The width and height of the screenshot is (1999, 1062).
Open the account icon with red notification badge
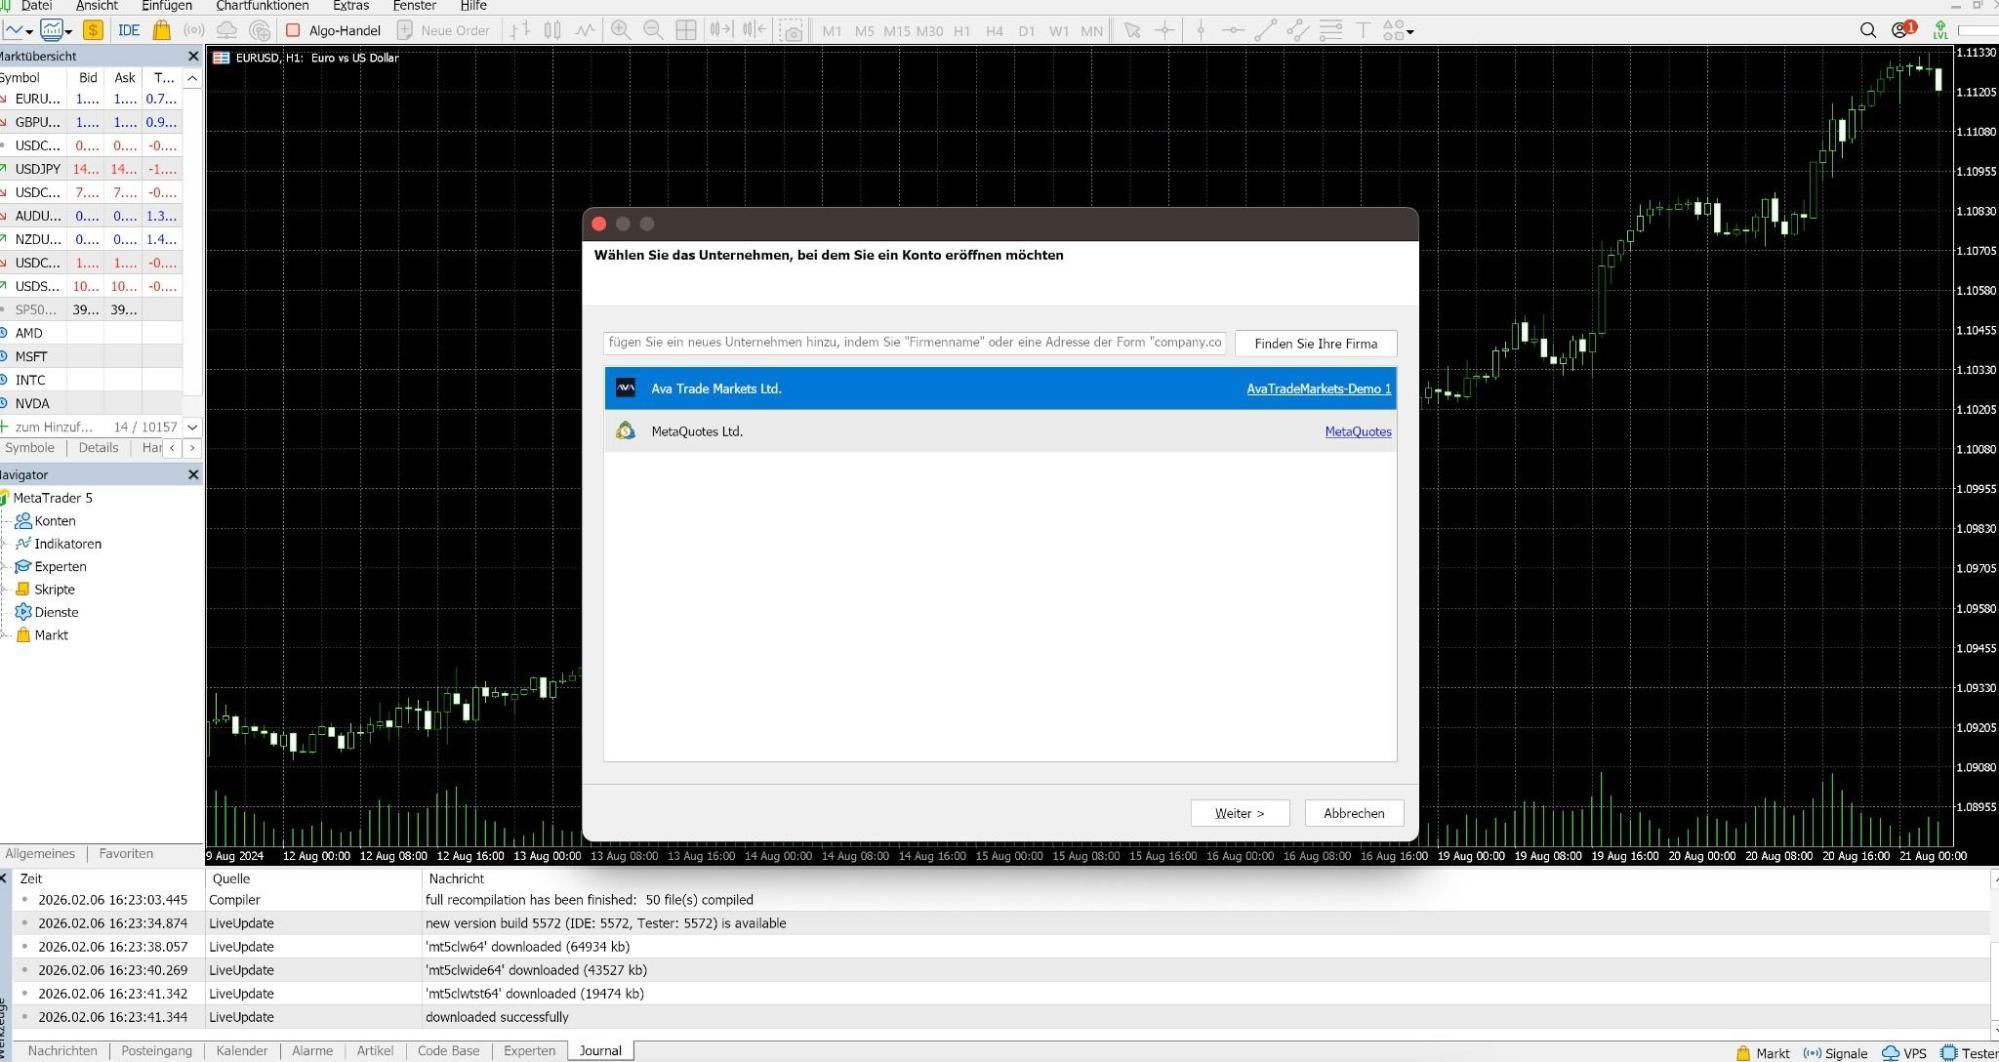1901,30
